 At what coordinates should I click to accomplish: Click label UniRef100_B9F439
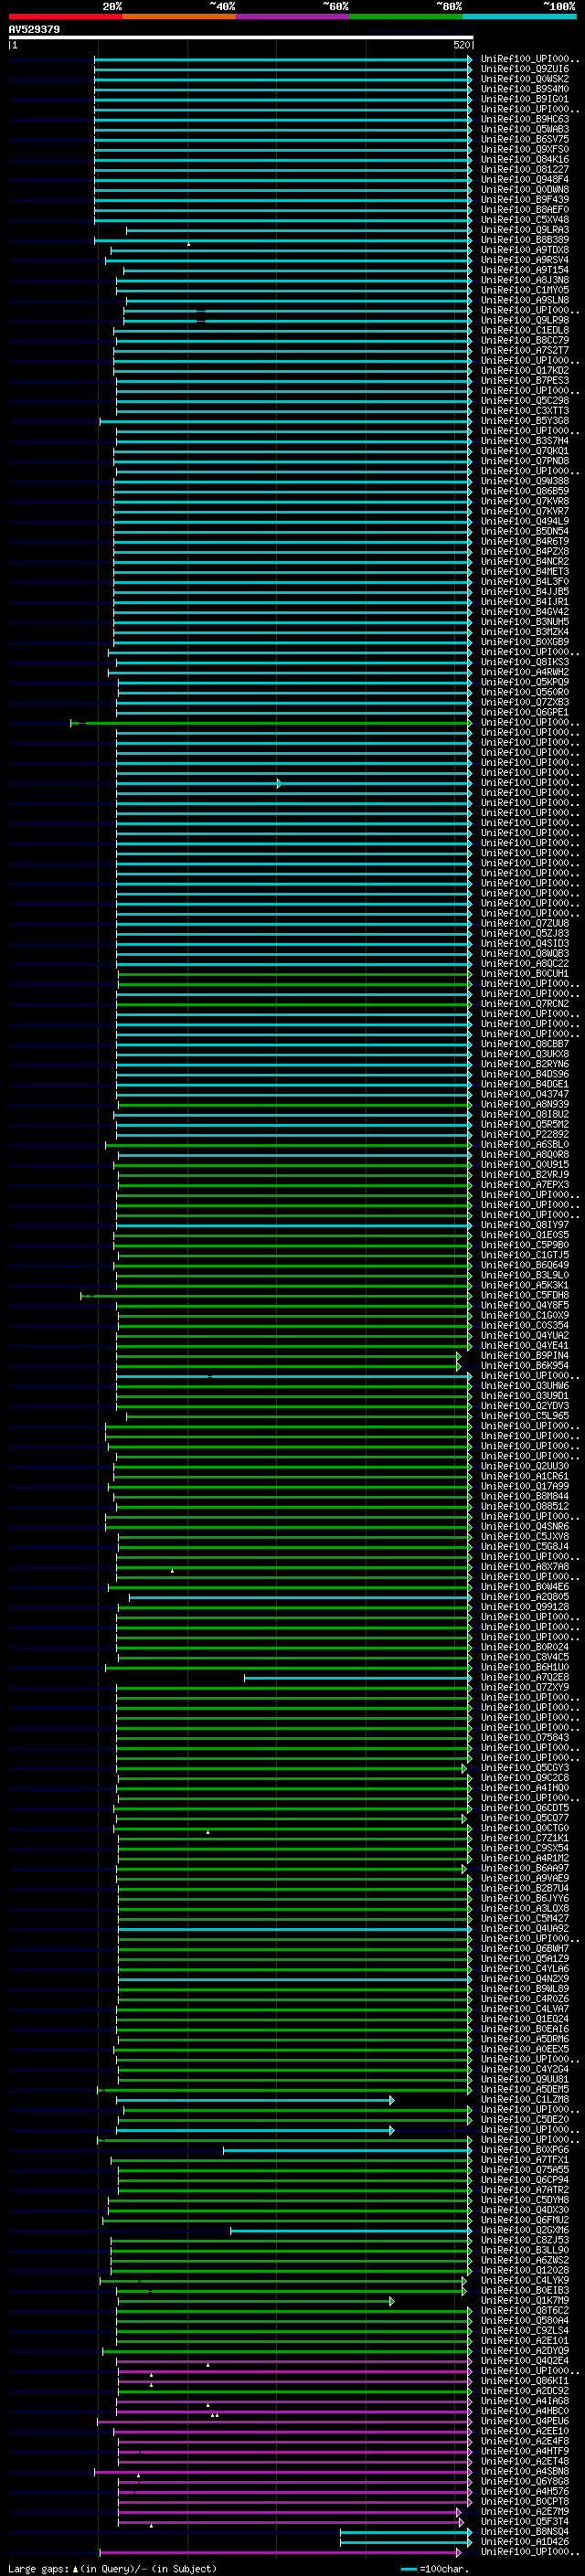coord(525,199)
